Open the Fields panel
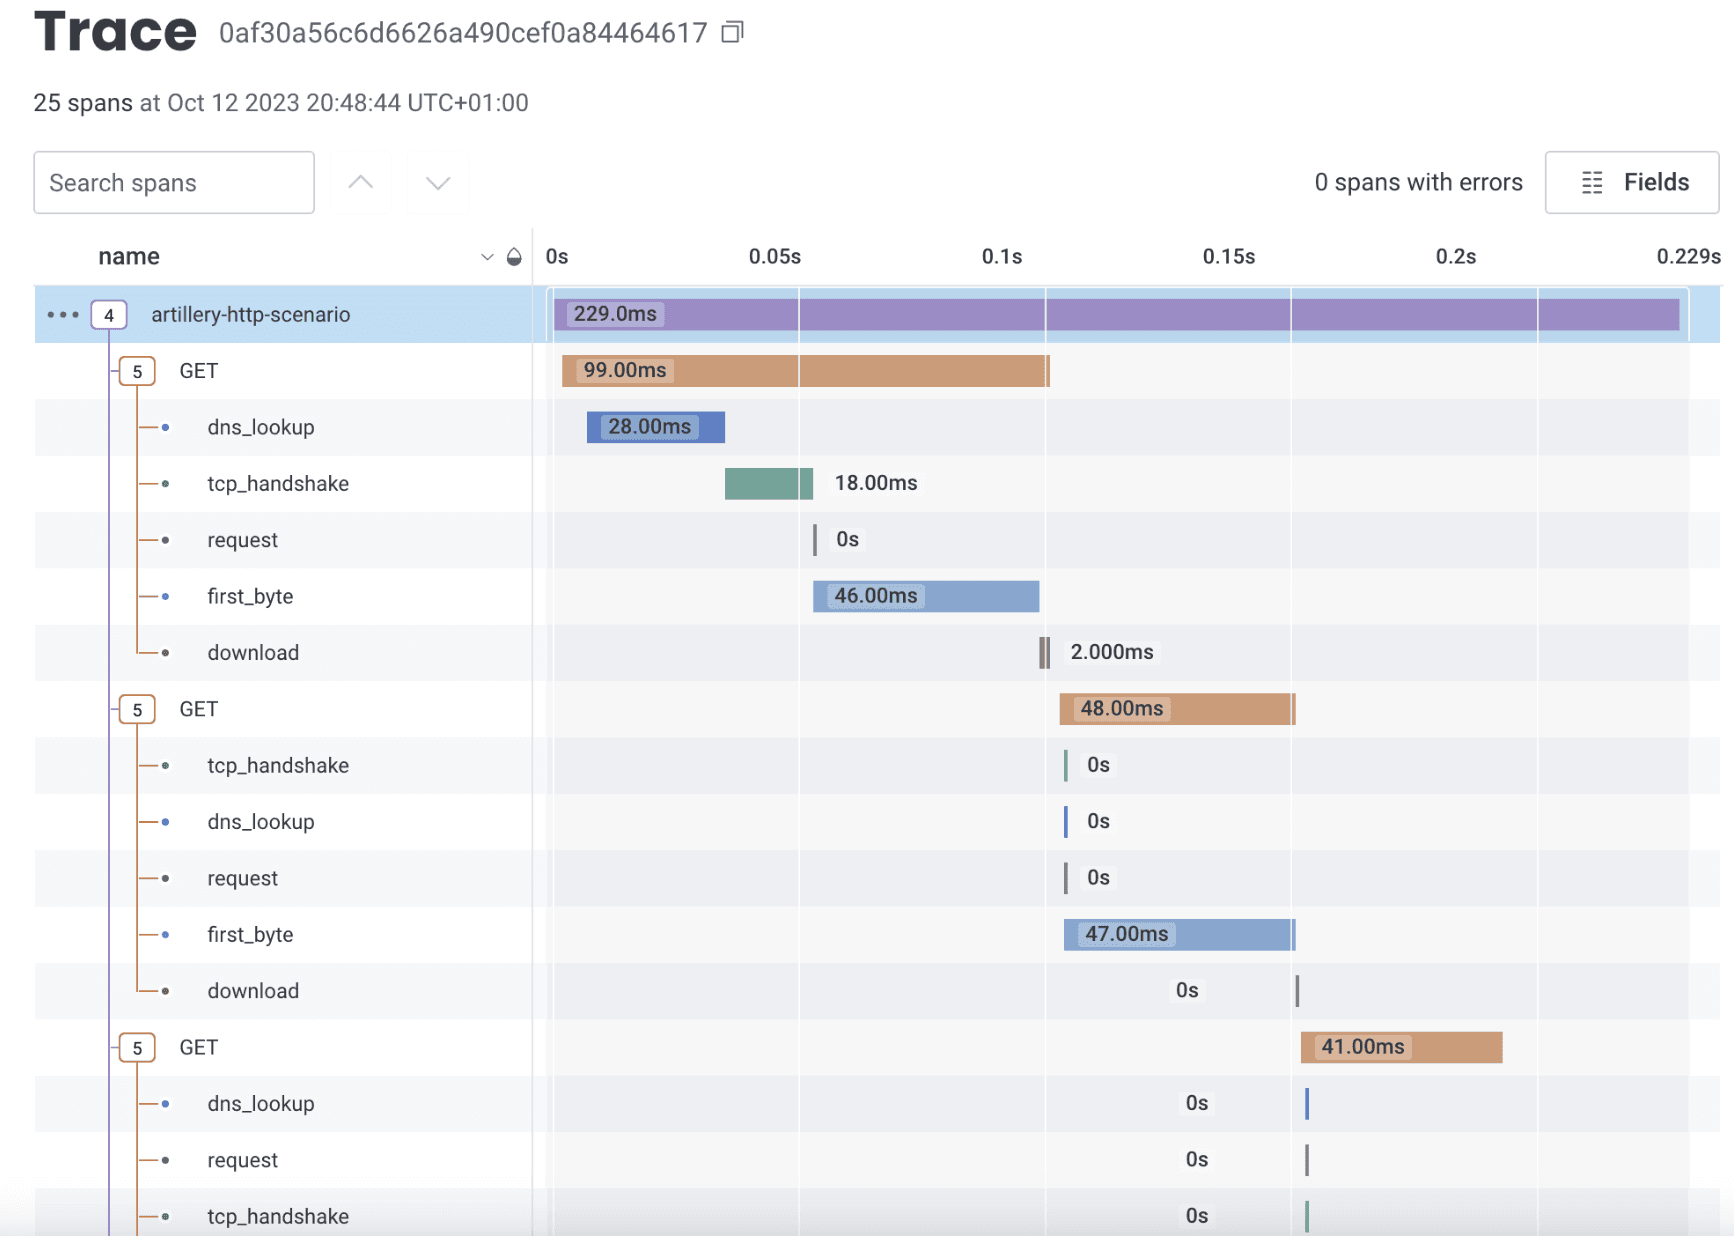Screen dimensions: 1734x1242 coord(1631,182)
